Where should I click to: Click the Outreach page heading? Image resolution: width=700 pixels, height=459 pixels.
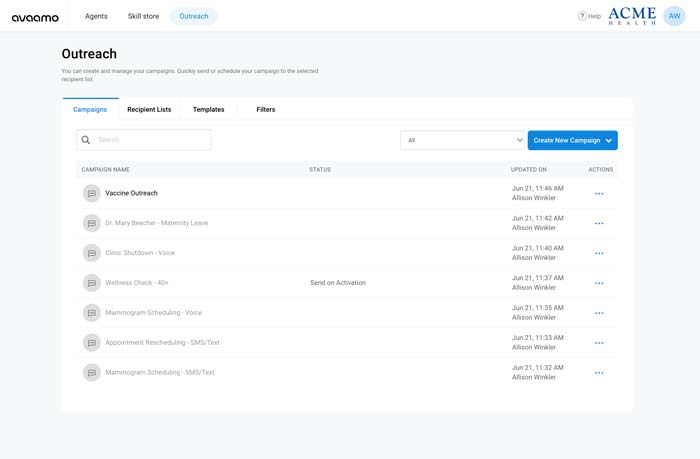[x=89, y=54]
